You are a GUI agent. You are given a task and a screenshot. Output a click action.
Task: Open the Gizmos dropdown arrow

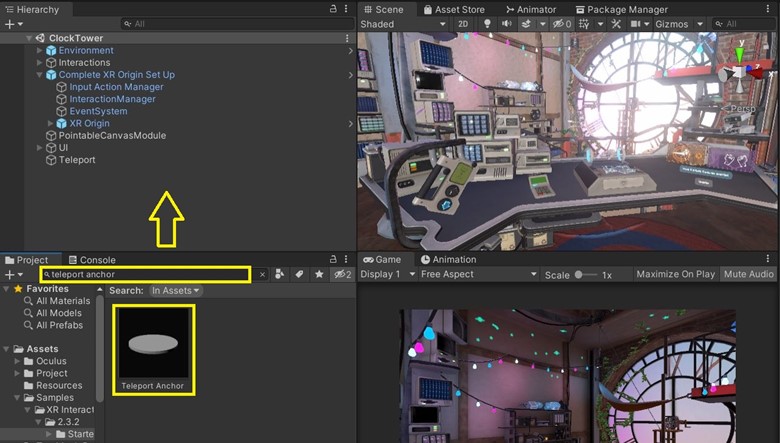pyautogui.click(x=699, y=24)
